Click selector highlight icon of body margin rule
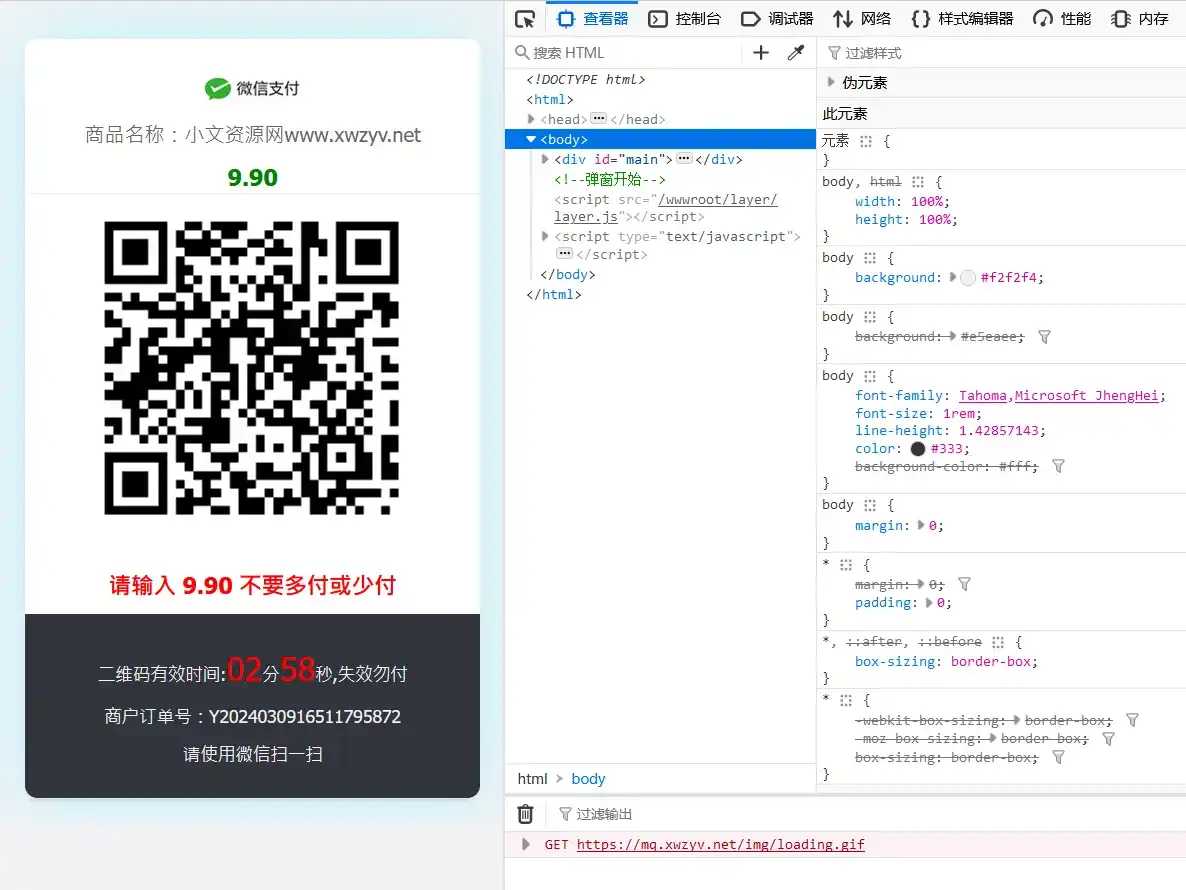Screen dimensions: 1186x890 (x=870, y=505)
